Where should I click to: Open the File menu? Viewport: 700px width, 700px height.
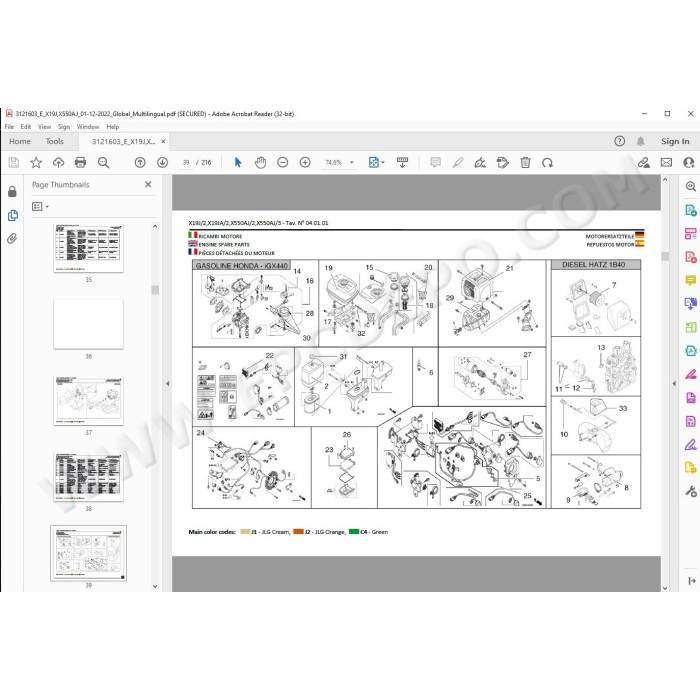click(9, 127)
